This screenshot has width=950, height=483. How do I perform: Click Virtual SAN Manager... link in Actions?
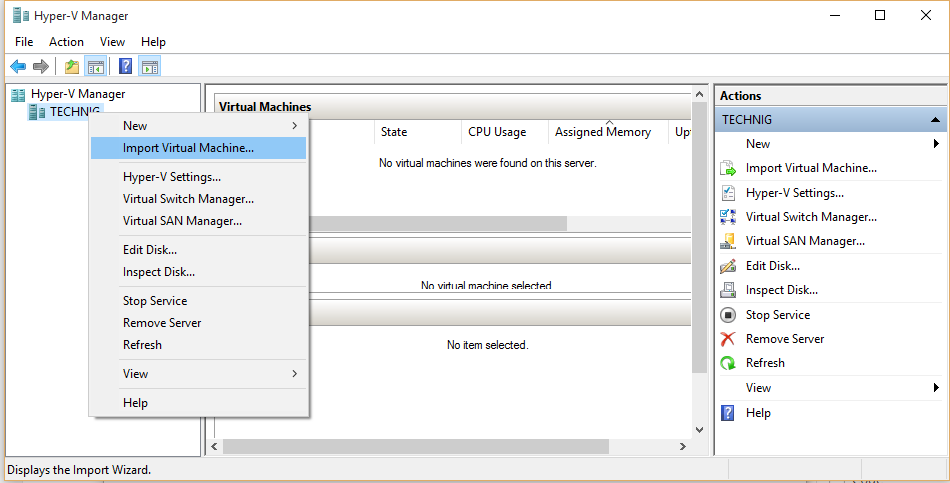805,241
